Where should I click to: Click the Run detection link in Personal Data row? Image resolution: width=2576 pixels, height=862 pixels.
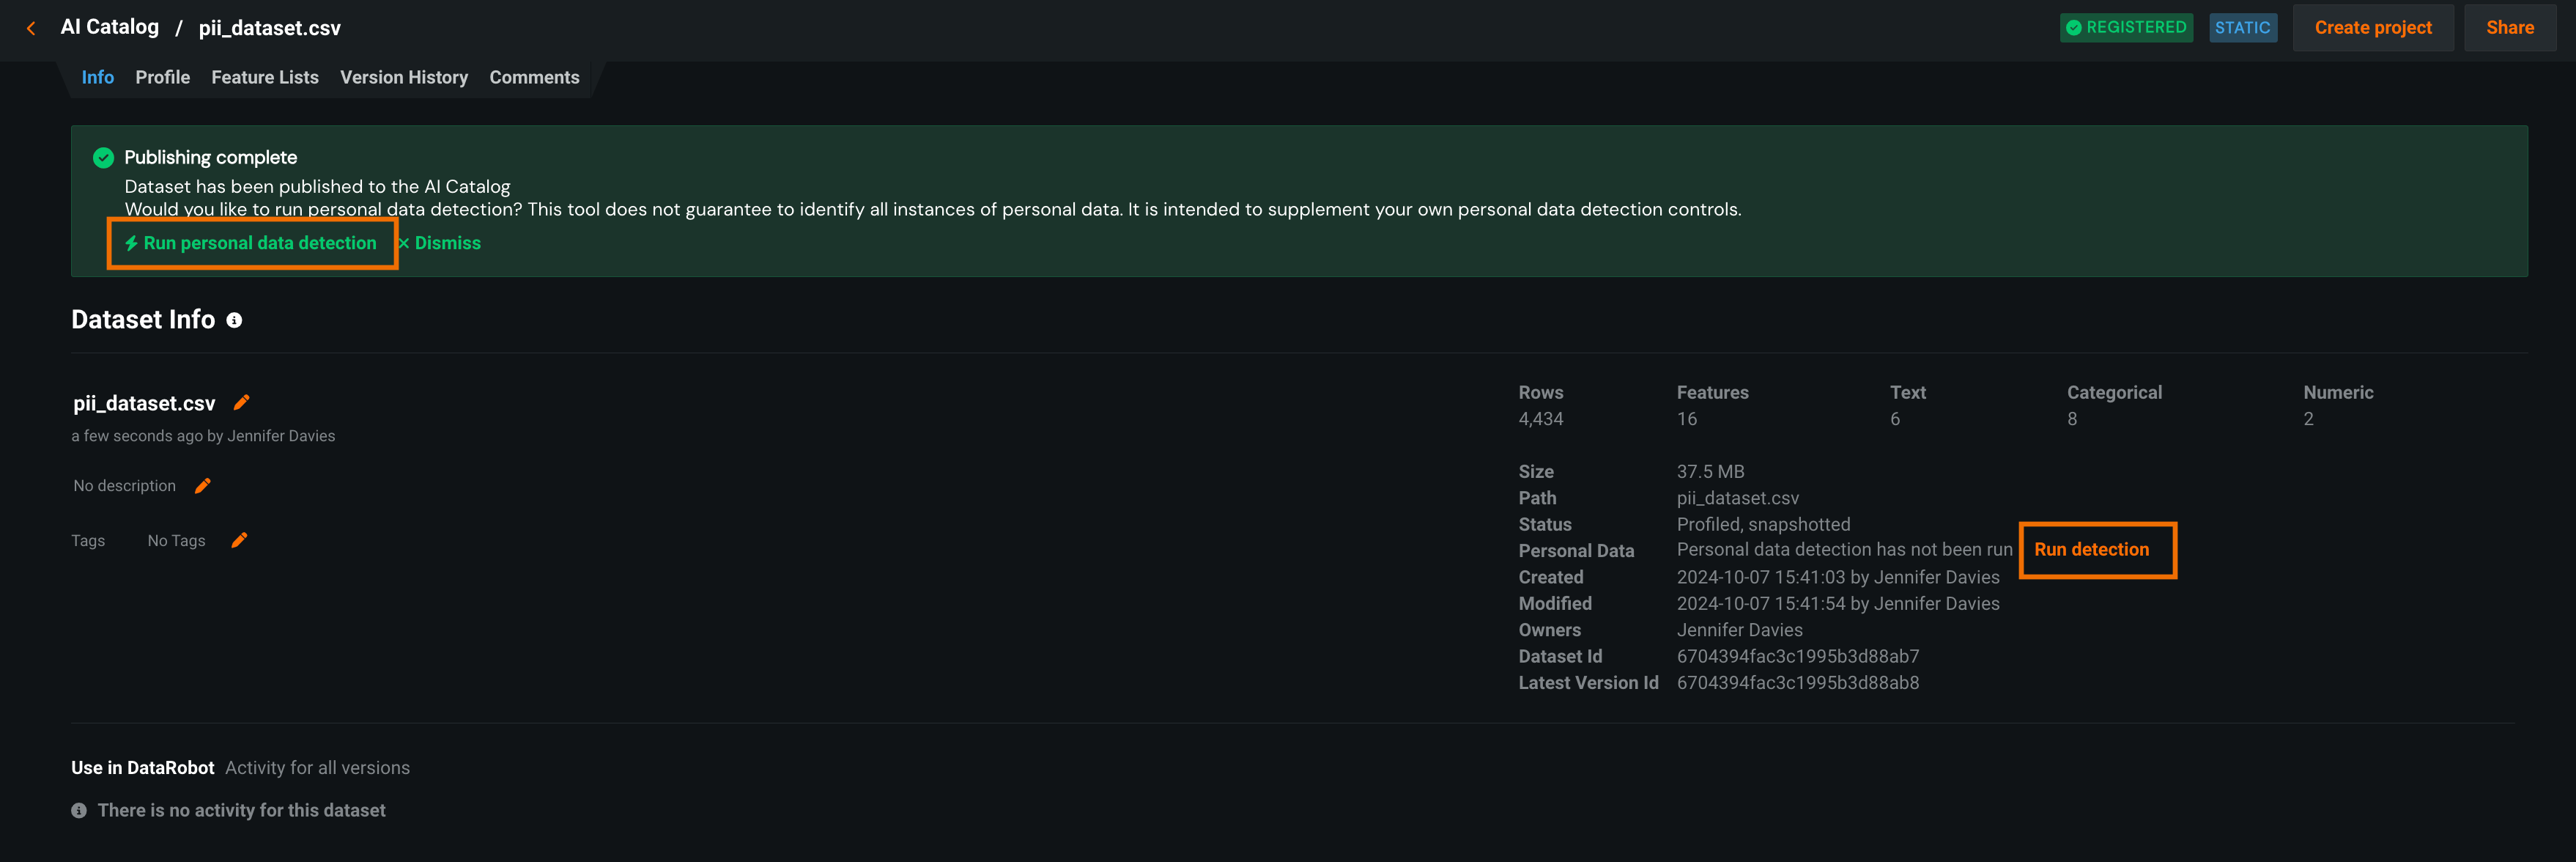(x=2091, y=549)
